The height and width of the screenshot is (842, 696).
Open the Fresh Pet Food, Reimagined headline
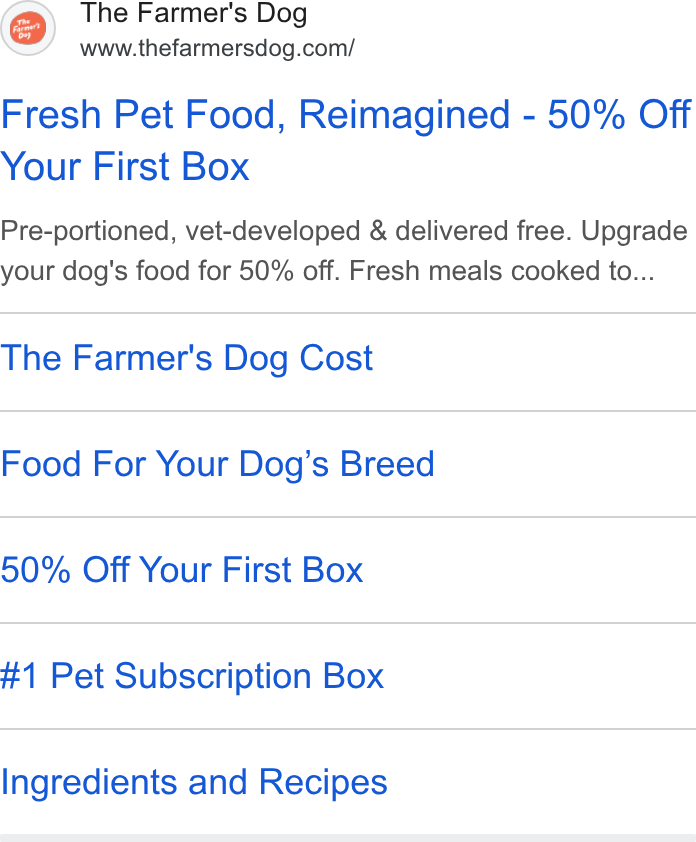point(346,140)
